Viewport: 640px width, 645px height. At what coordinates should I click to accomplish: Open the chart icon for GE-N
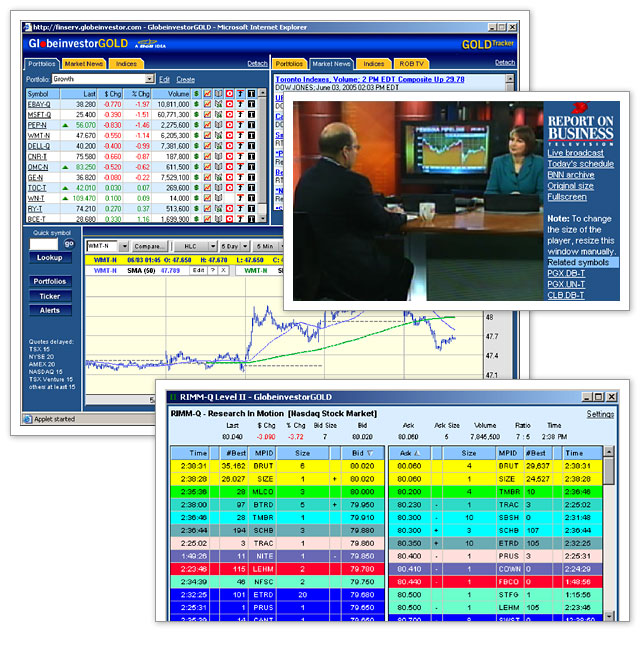207,177
